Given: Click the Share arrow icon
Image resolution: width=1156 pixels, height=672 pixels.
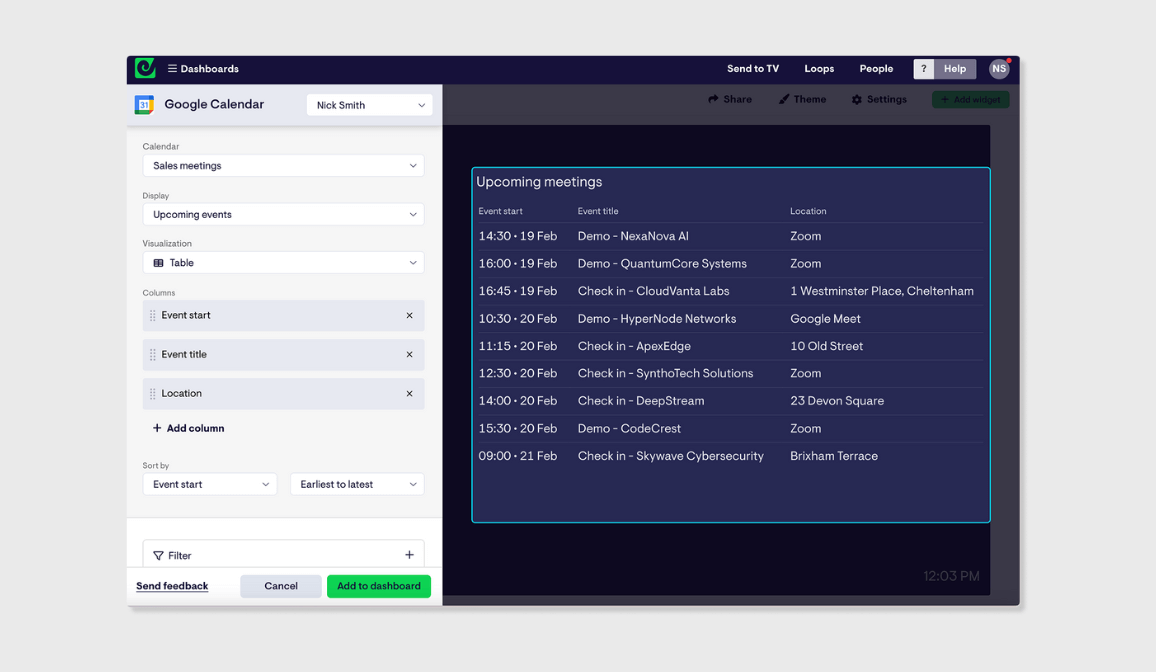Looking at the screenshot, I should pyautogui.click(x=713, y=99).
